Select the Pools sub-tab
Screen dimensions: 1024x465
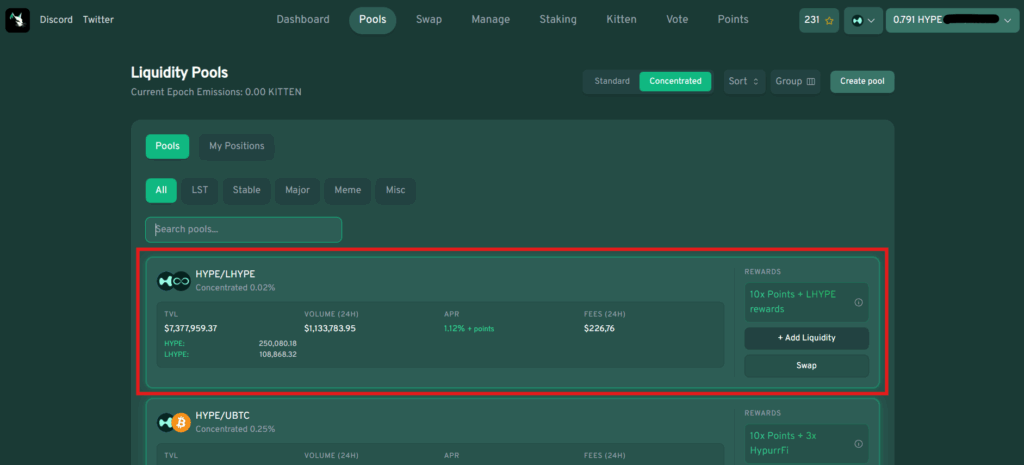pyautogui.click(x=167, y=146)
